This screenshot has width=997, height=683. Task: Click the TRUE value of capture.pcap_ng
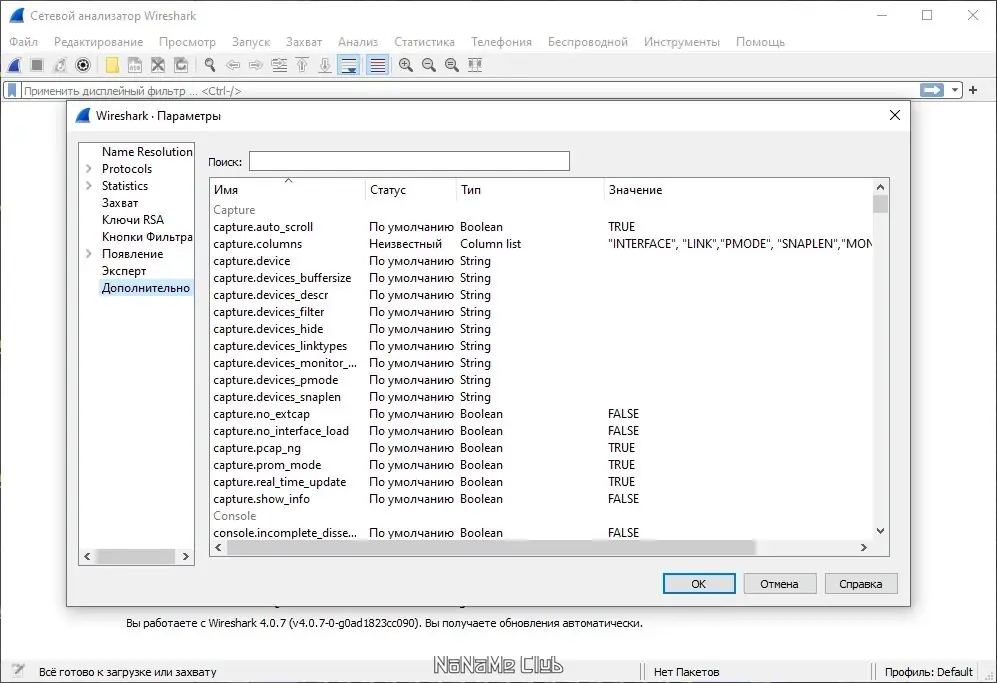621,448
